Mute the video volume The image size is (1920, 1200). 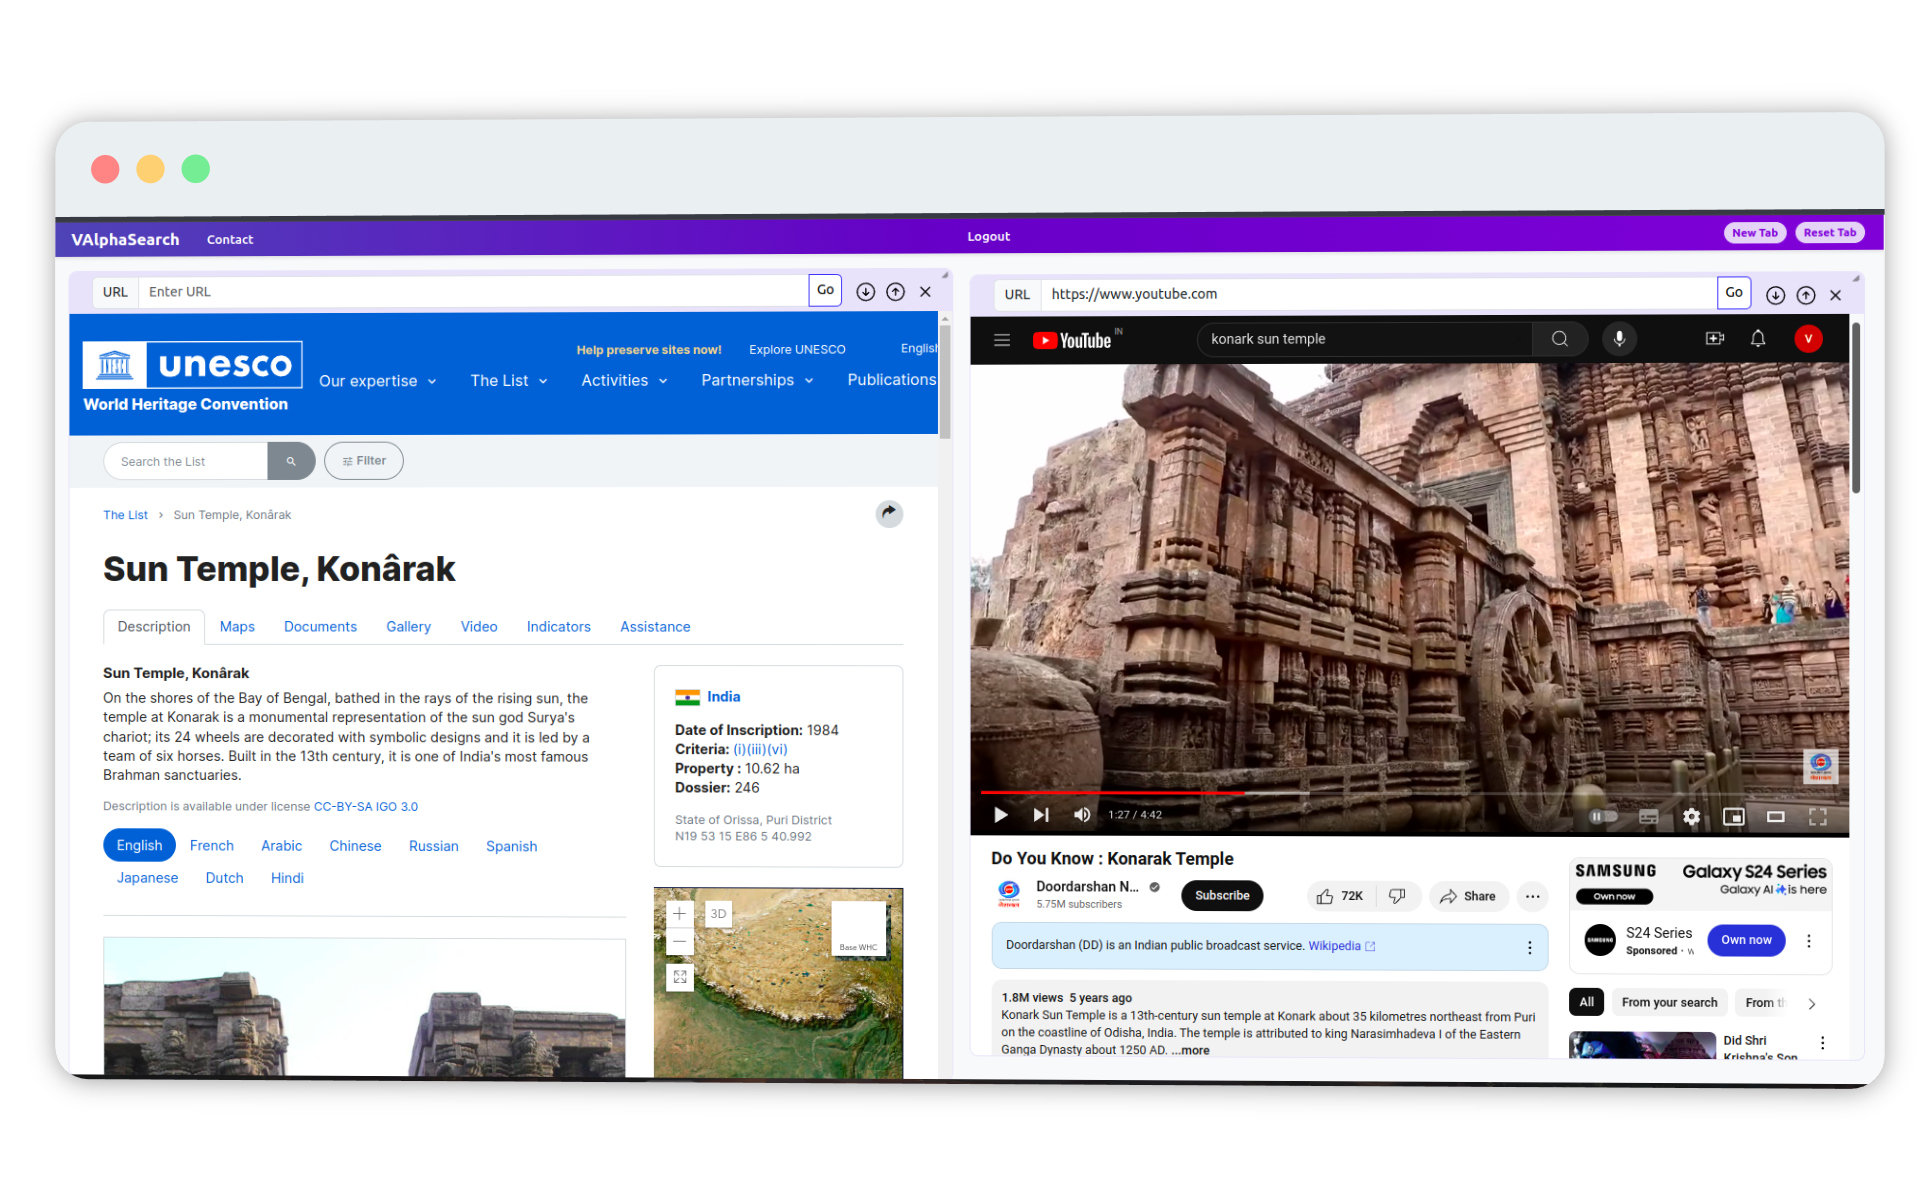coord(1081,815)
